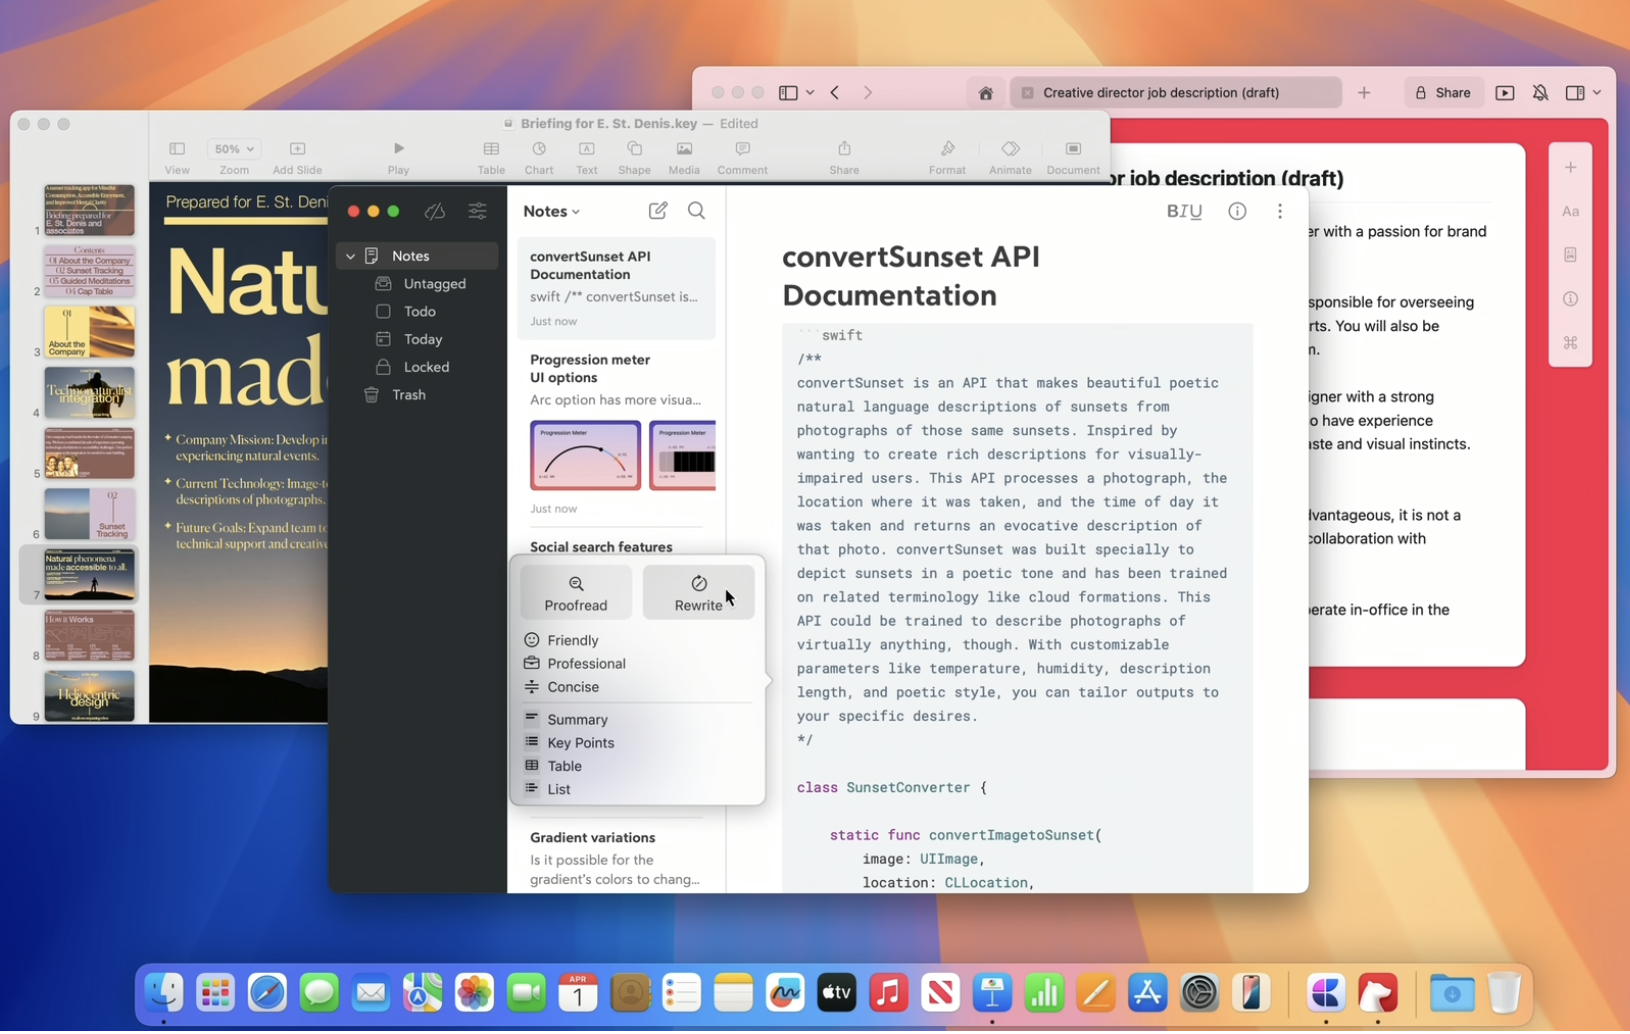
Task: Choose the Concise rewrite option
Action: [573, 687]
